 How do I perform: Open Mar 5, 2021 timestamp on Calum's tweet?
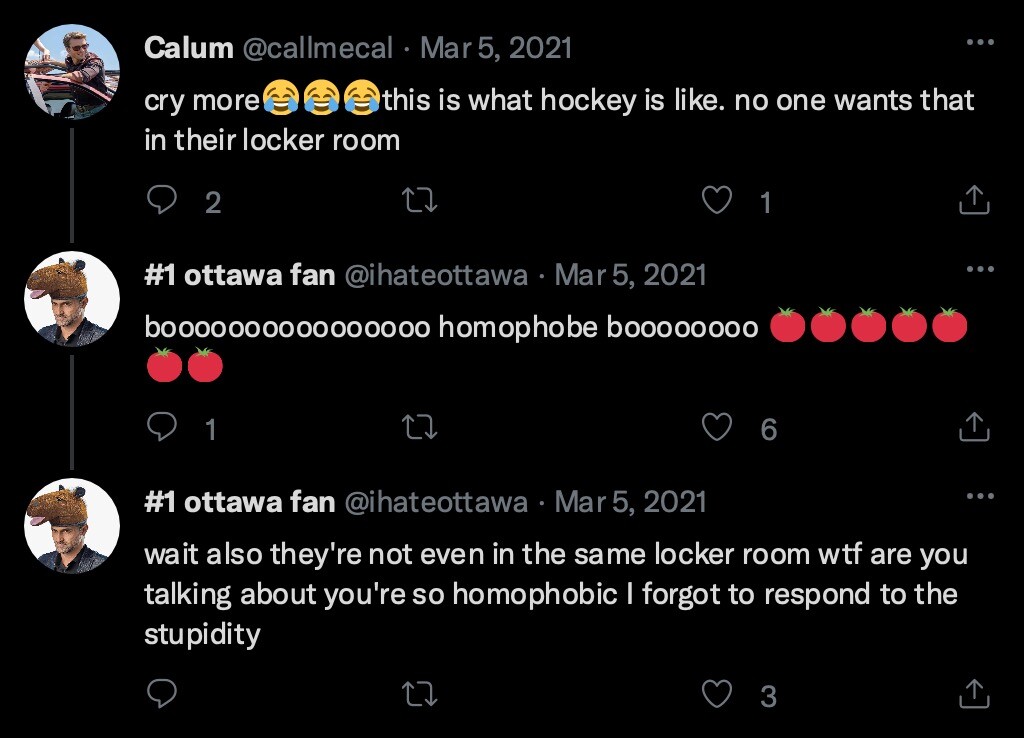pos(496,48)
